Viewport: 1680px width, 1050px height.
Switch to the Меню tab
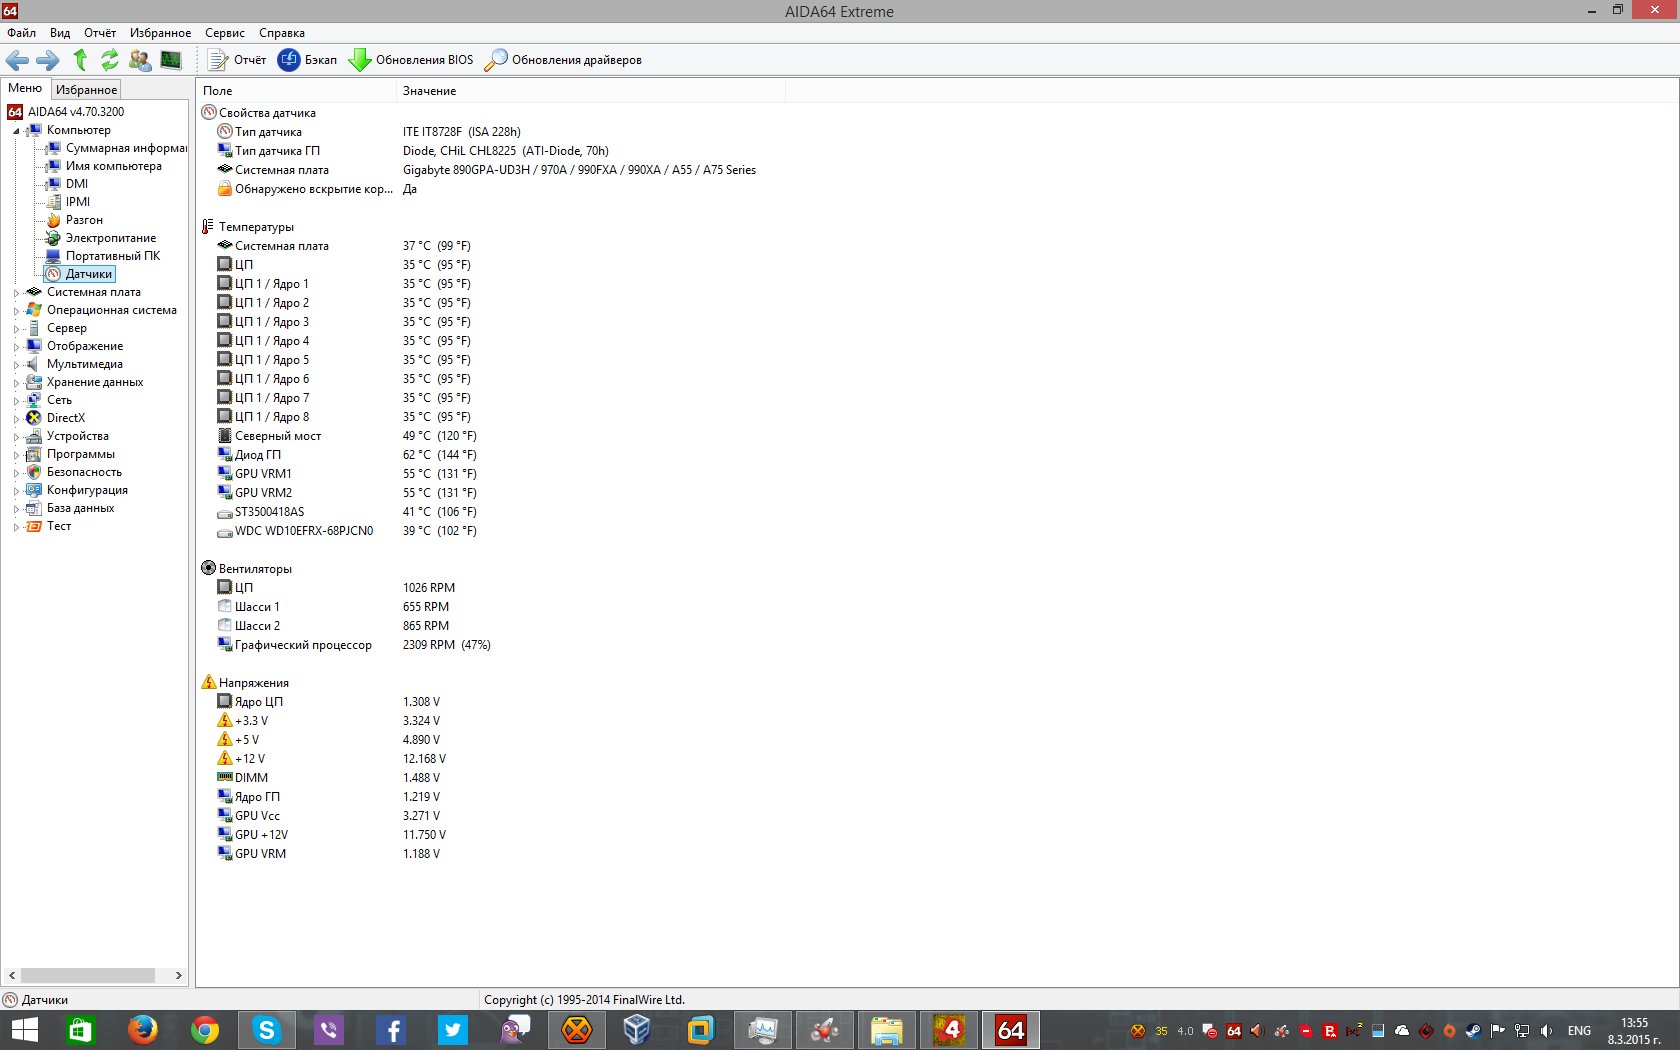click(25, 88)
